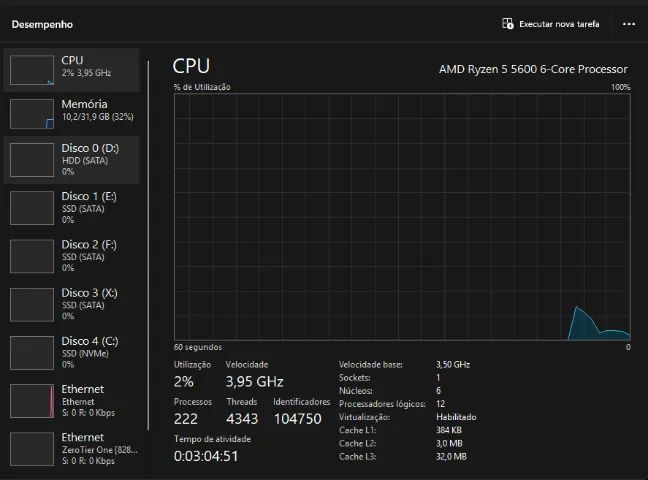Click the CPU utilization graph area
648x480 pixels.
point(402,217)
